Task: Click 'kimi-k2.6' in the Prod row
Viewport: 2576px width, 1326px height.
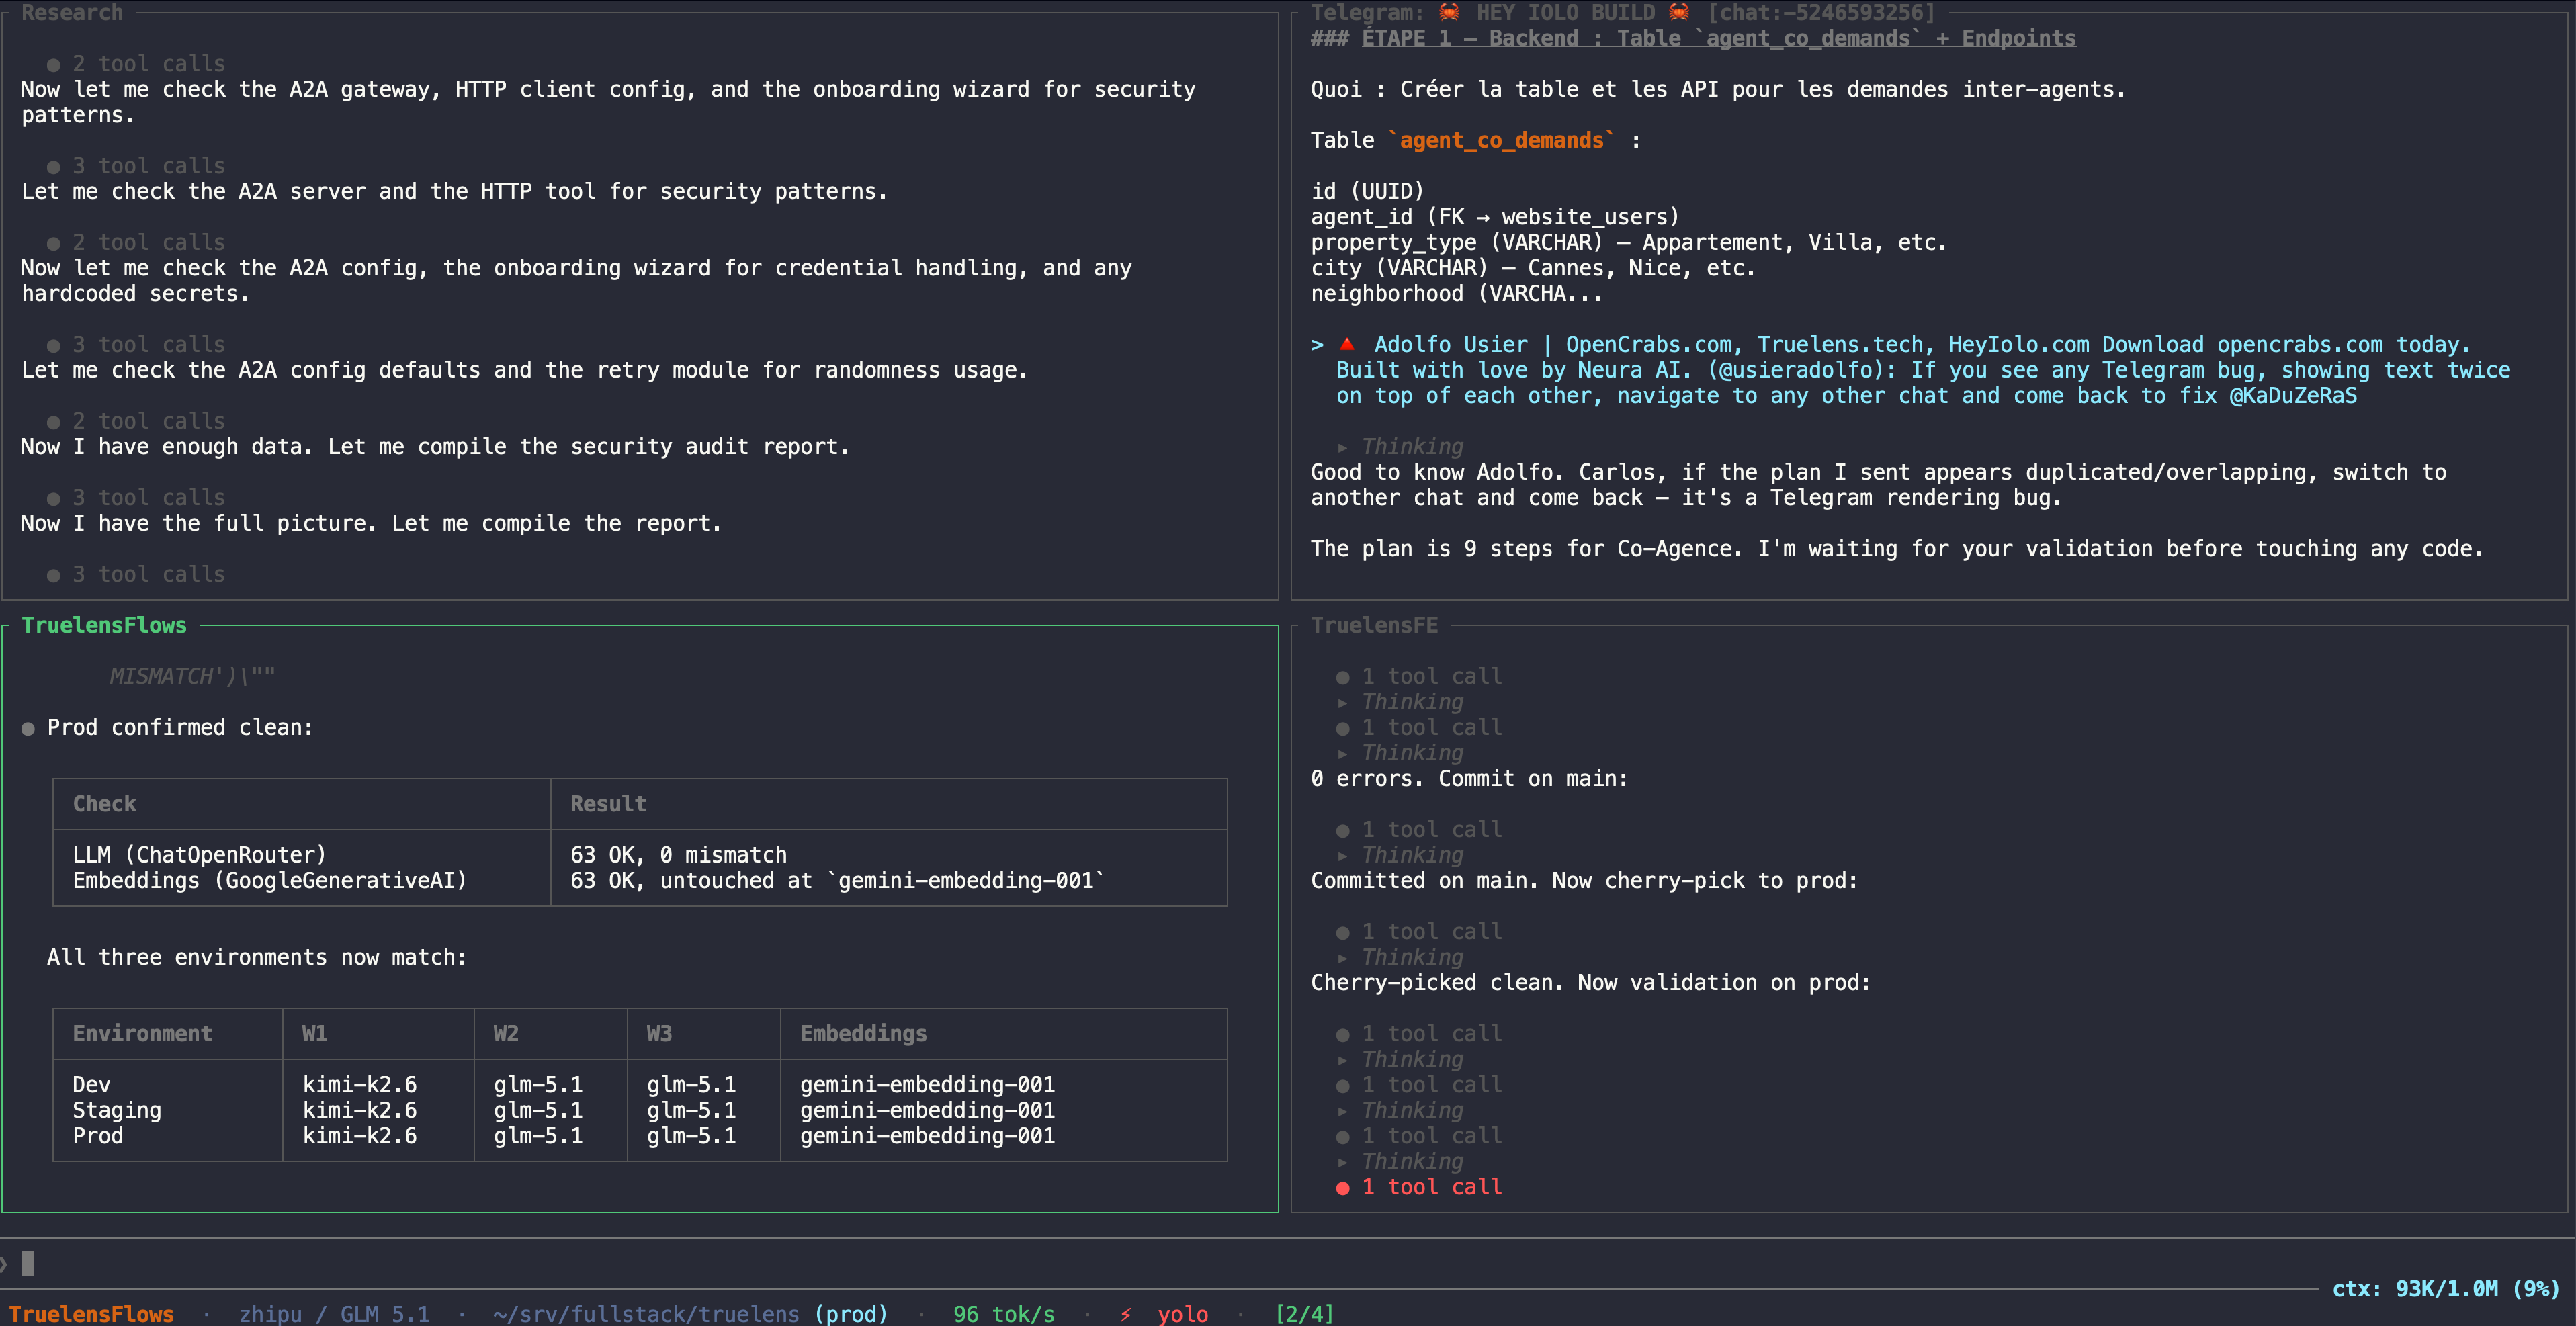Action: tap(359, 1135)
